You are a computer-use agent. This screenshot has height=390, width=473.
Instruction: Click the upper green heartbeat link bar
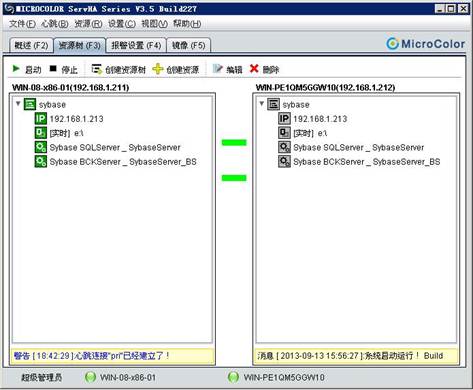(234, 143)
